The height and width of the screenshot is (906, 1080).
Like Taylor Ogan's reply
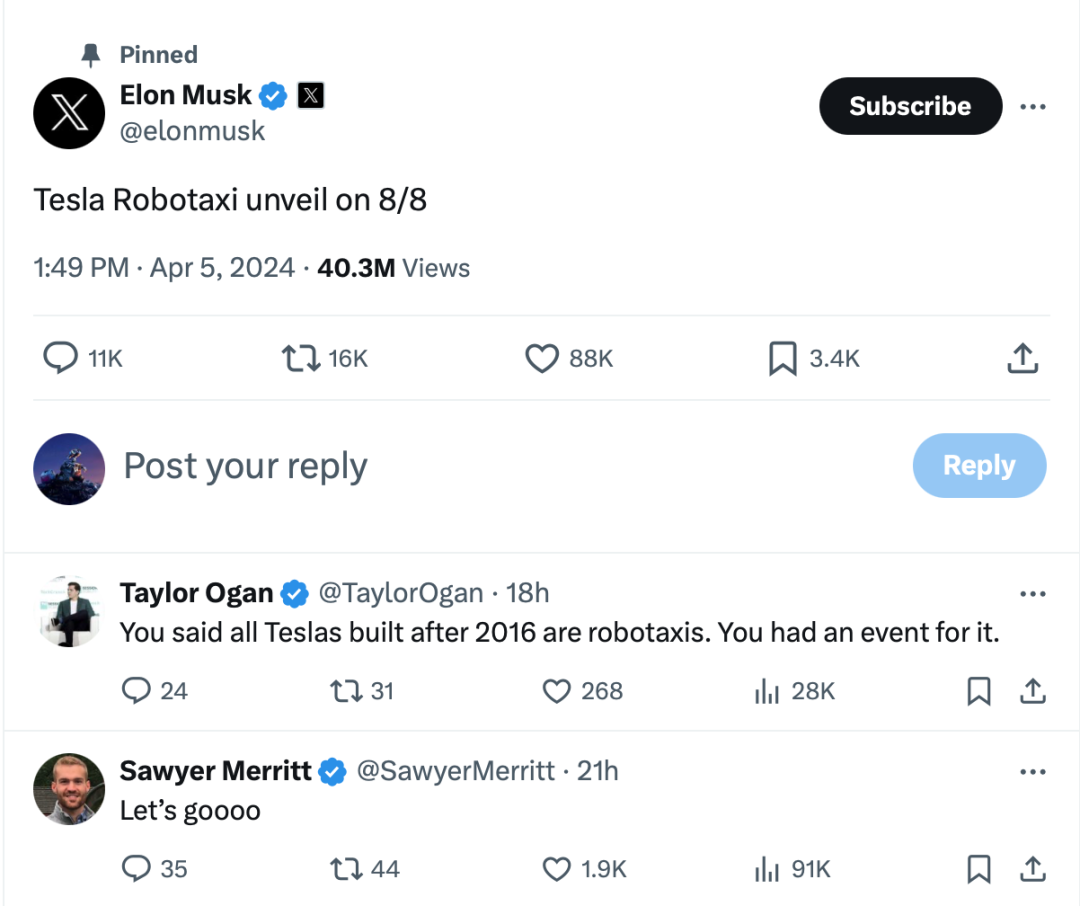click(x=556, y=691)
